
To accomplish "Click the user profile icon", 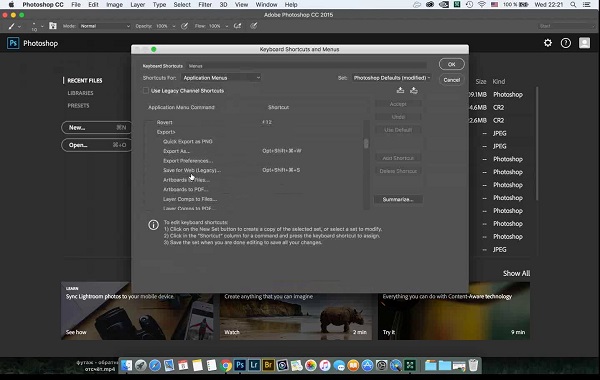I will click(x=584, y=43).
